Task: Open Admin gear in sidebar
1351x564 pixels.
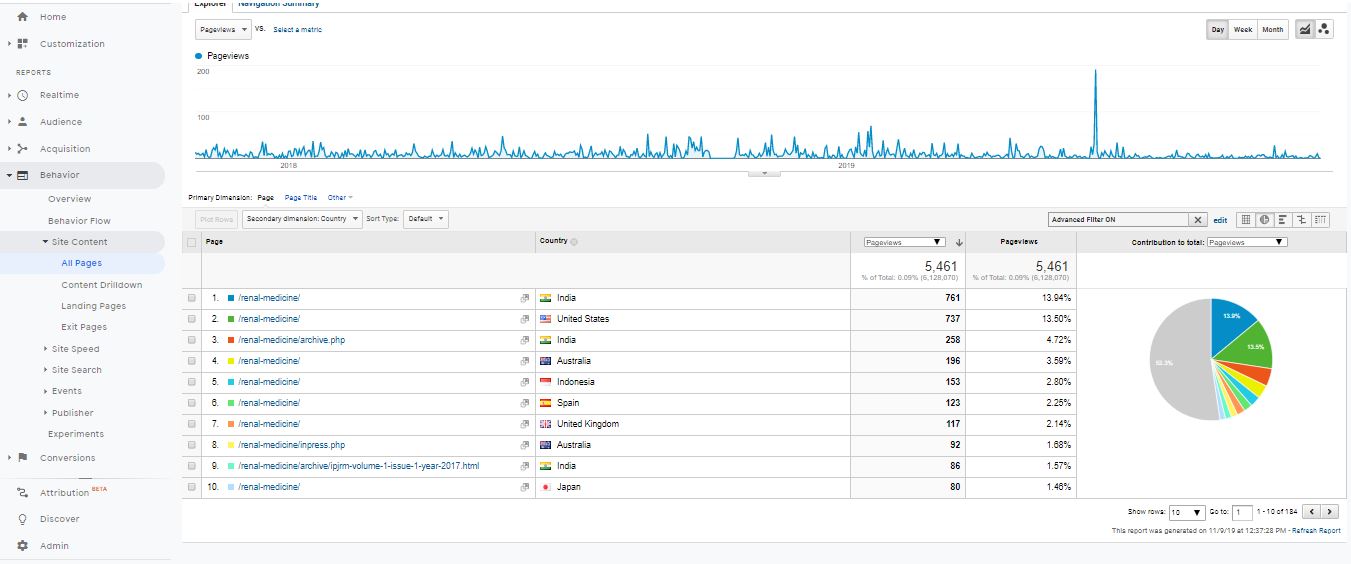Action: point(23,546)
